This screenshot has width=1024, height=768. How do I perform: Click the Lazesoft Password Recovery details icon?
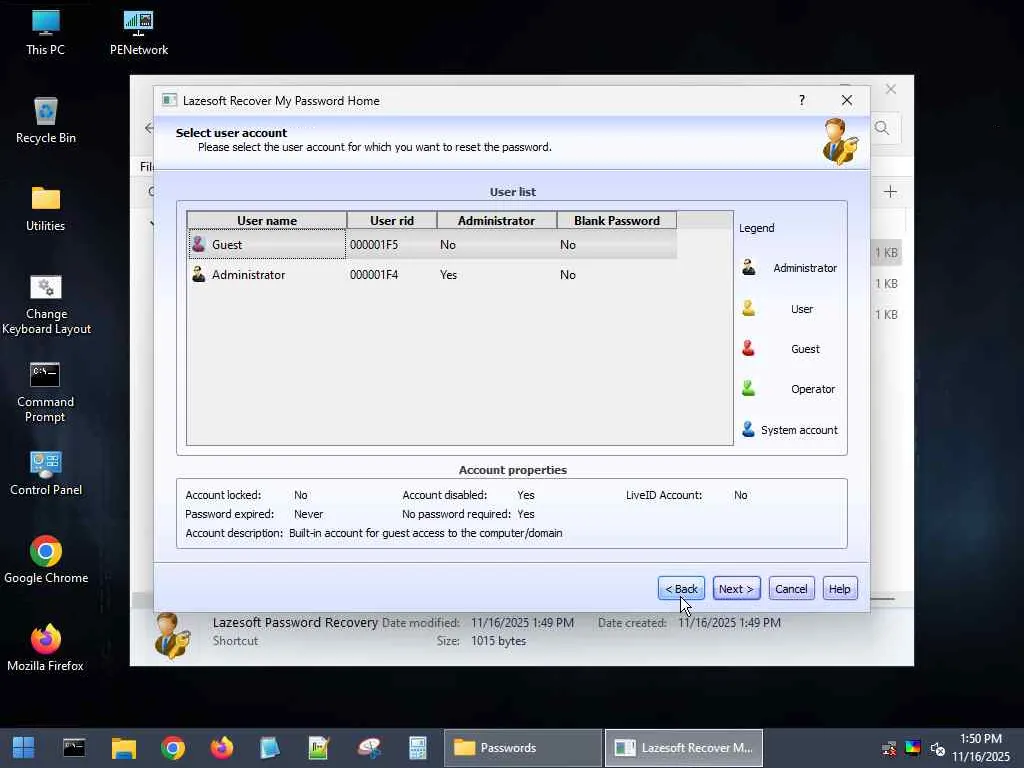point(173,635)
